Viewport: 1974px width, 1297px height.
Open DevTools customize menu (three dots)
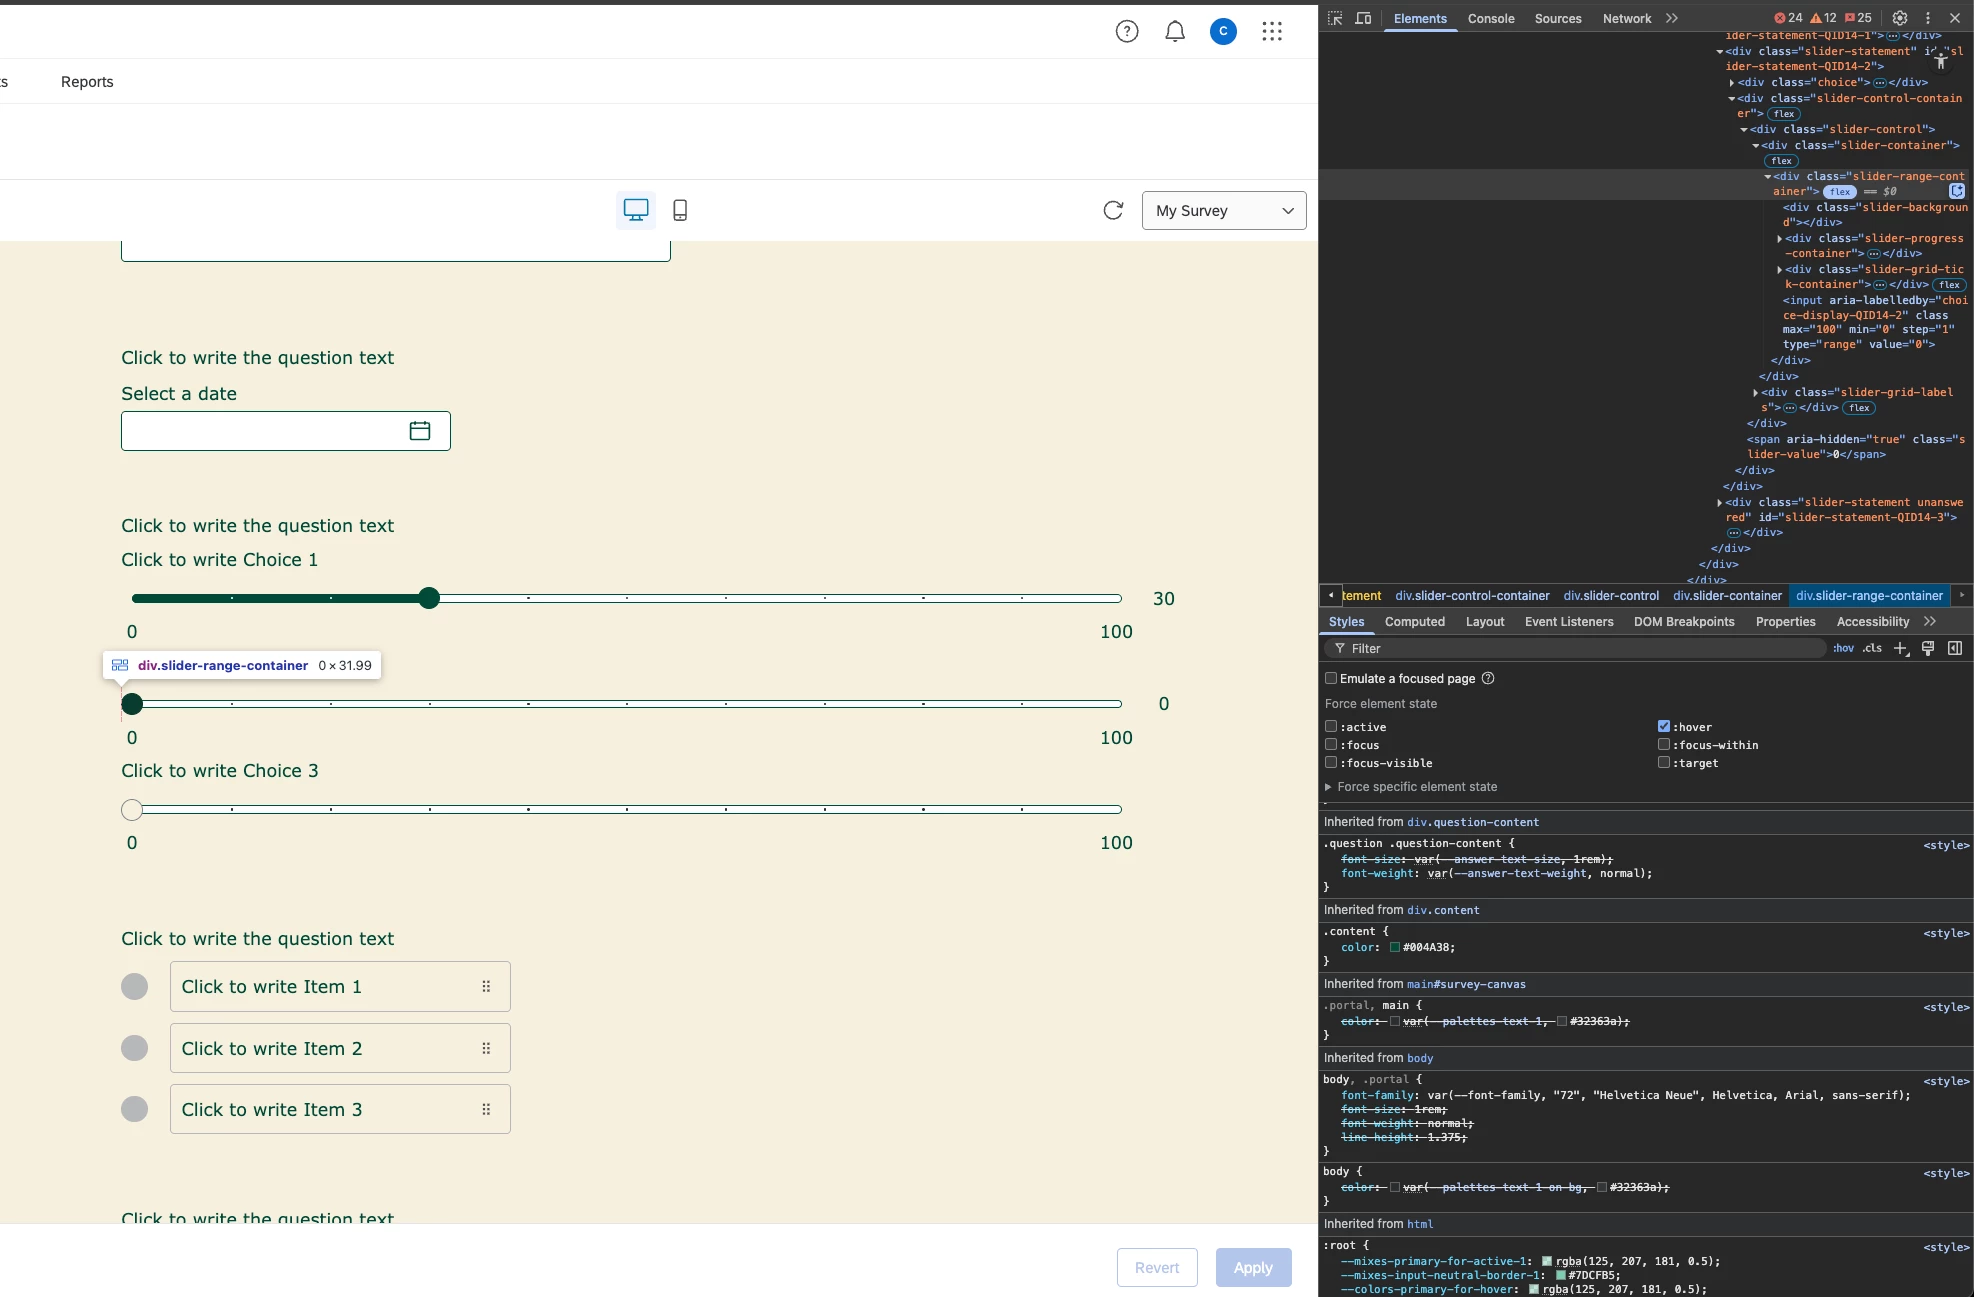tap(1927, 18)
